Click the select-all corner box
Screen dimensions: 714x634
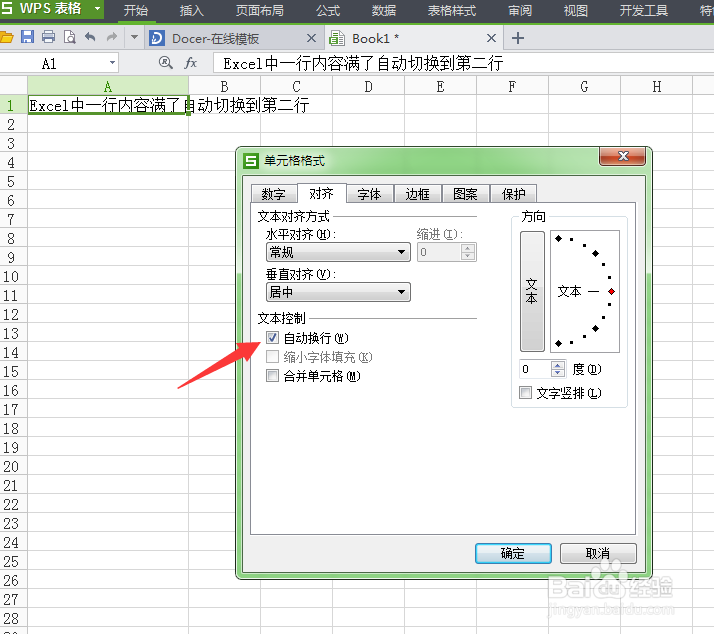(13, 86)
